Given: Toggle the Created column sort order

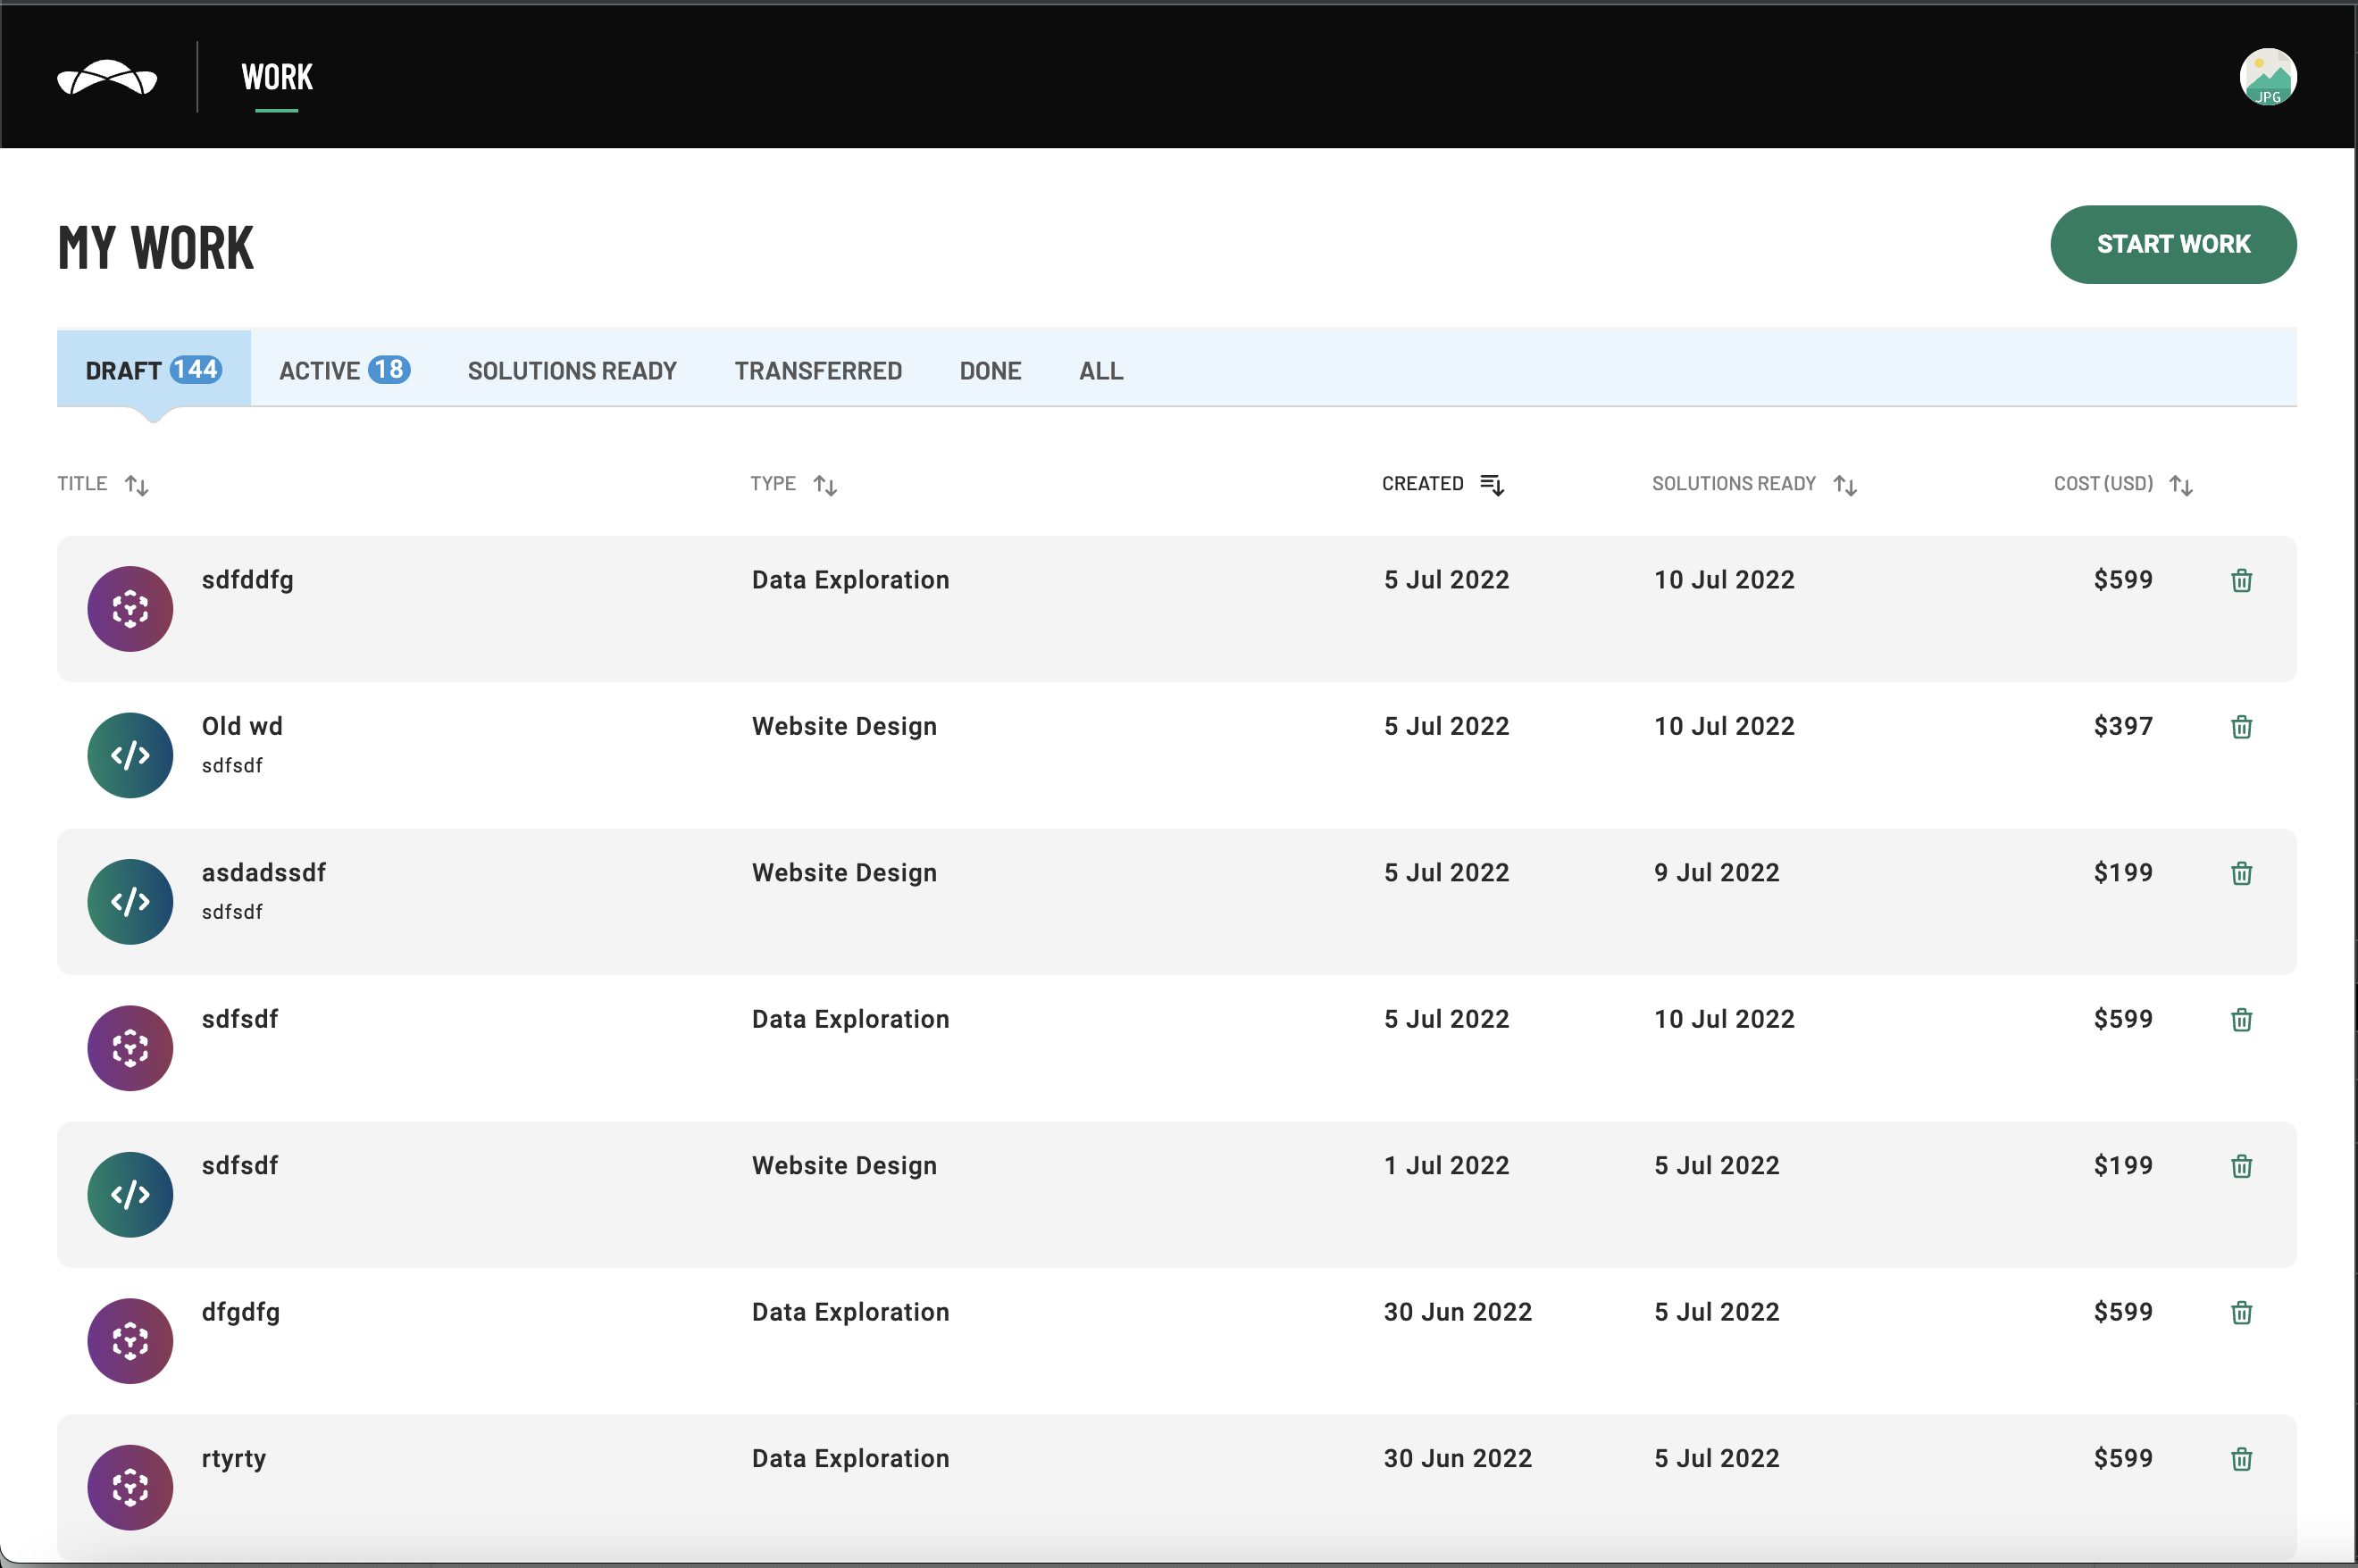Looking at the screenshot, I should [x=1492, y=485].
